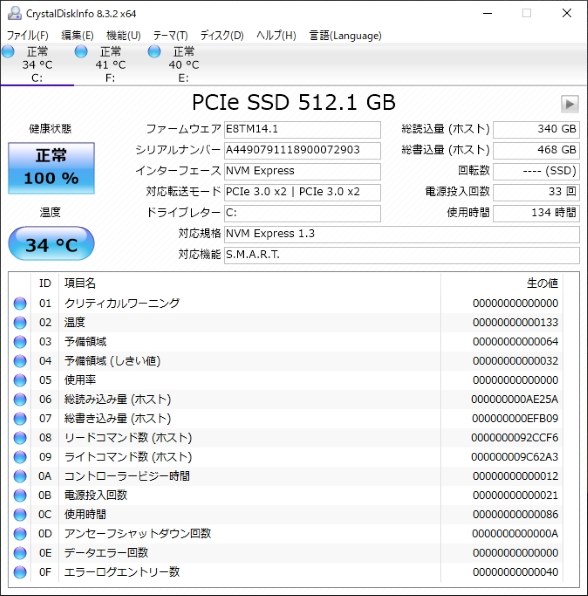The height and width of the screenshot is (596, 588).
Task: Click status orb for ID 02 温度
Action: [x=20, y=323]
